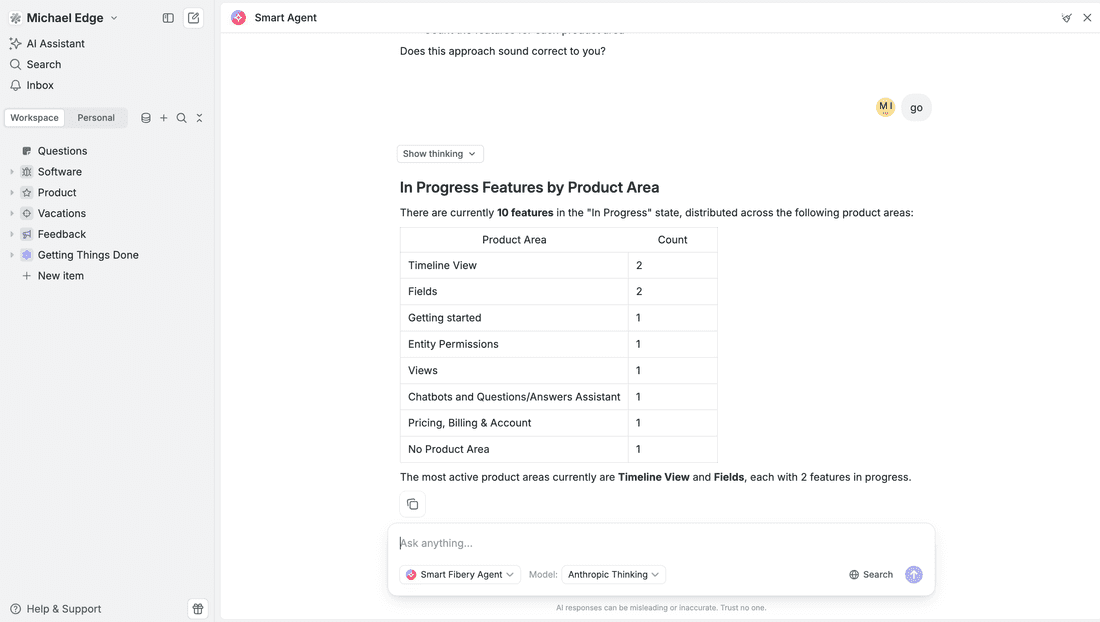Click the database icon in sidebar
The width and height of the screenshot is (1100, 622).
(146, 118)
